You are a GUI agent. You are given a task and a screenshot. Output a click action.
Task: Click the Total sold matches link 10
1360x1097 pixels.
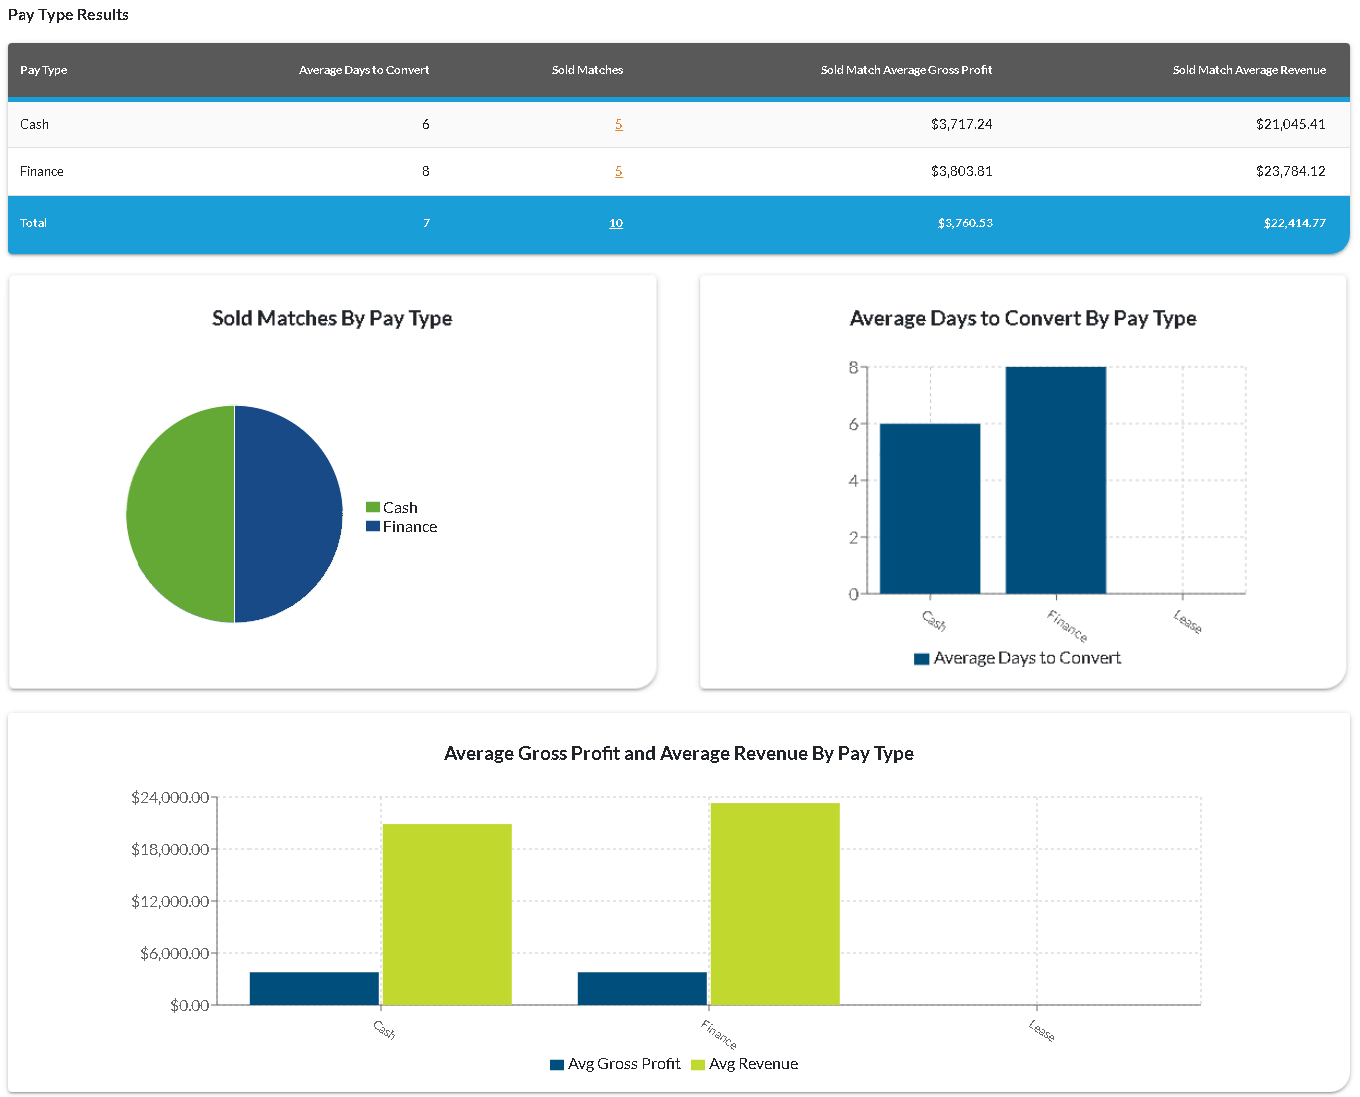pyautogui.click(x=616, y=223)
